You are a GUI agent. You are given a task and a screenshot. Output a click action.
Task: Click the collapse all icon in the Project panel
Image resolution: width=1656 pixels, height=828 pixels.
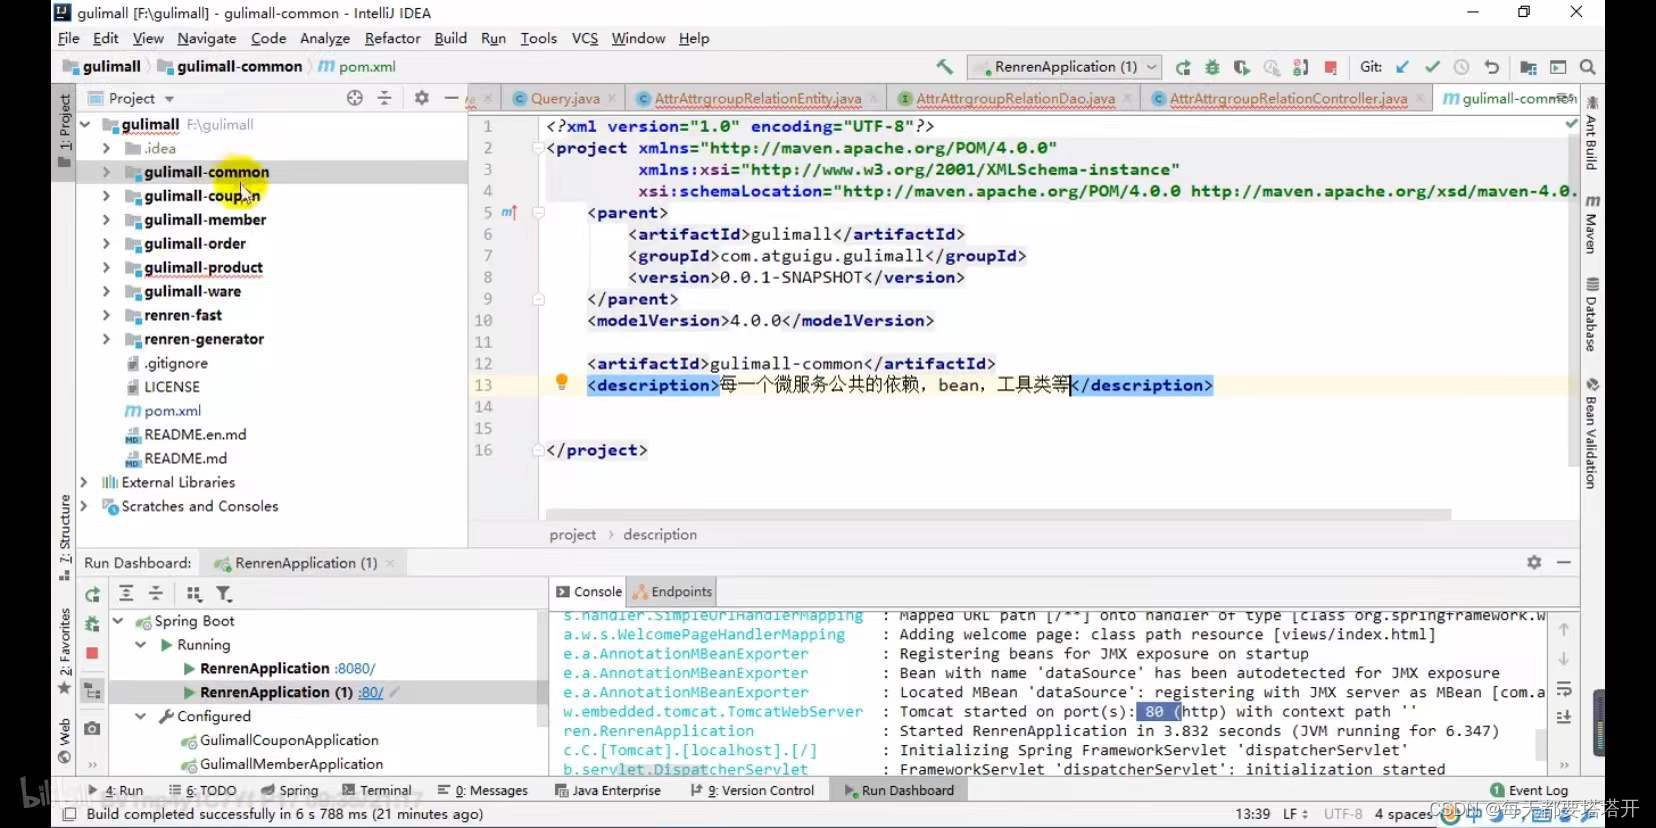pos(384,98)
